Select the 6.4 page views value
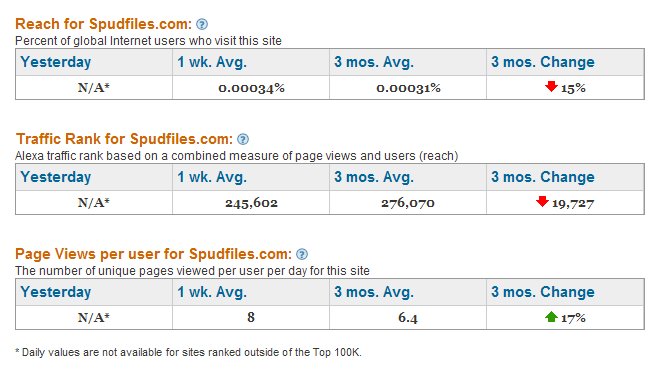652x372 pixels. click(x=408, y=318)
